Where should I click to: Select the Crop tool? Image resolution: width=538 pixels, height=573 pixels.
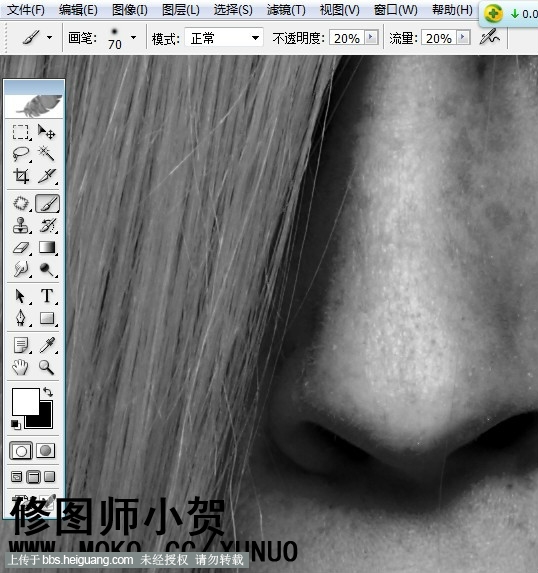20,176
